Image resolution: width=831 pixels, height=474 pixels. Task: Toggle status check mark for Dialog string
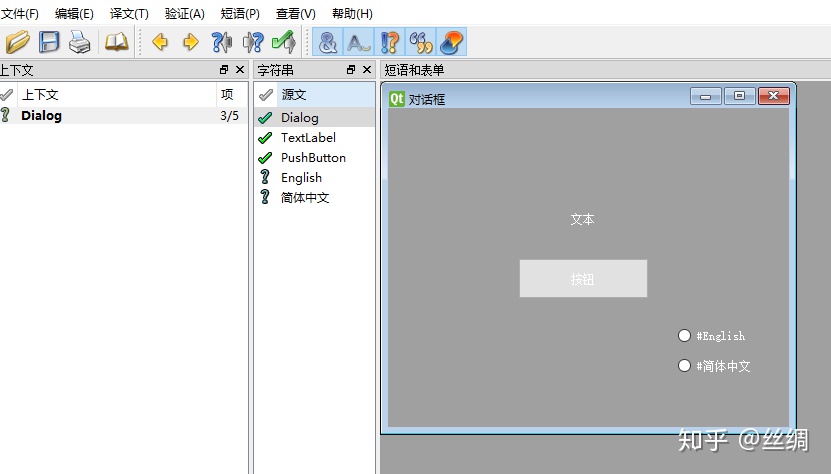point(265,117)
